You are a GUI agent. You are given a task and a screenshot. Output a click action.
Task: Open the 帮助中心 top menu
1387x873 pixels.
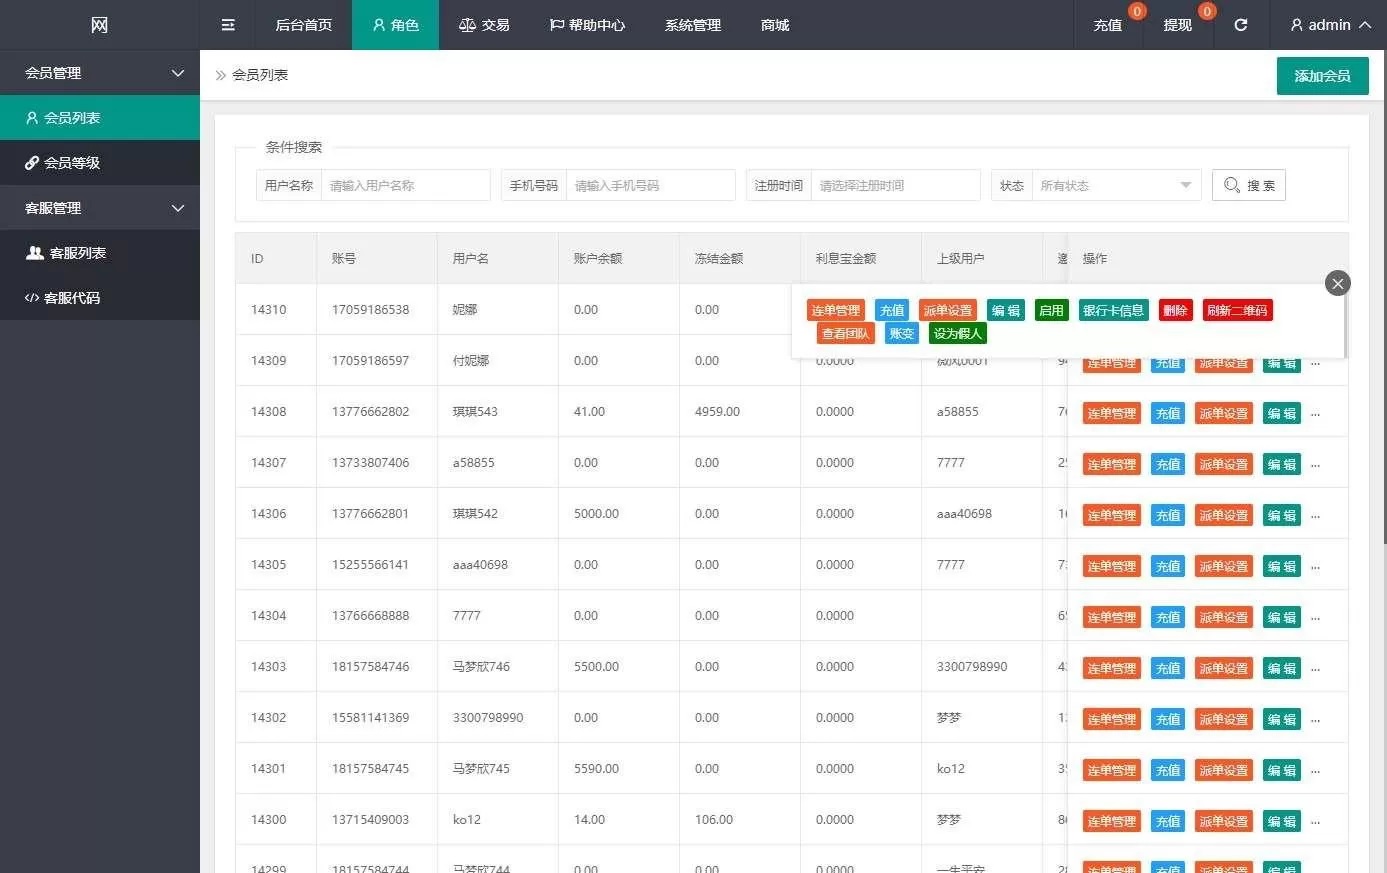point(587,25)
